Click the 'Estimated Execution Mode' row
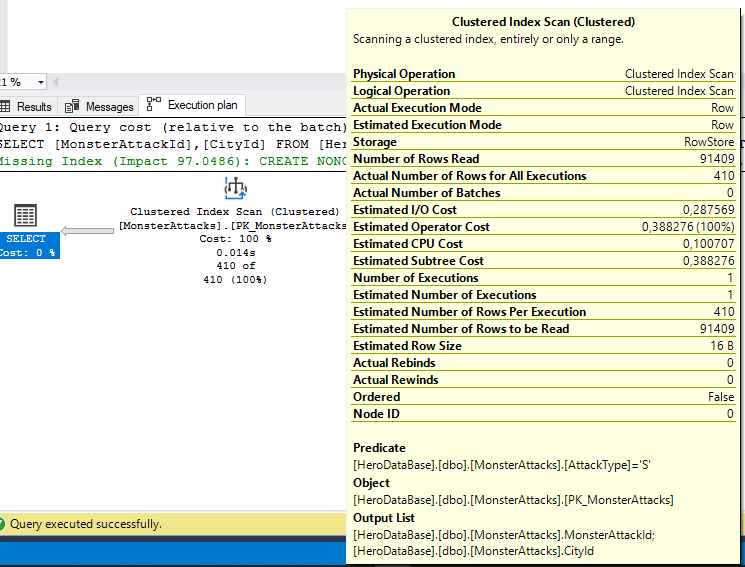The width and height of the screenshot is (745, 567). coord(544,125)
